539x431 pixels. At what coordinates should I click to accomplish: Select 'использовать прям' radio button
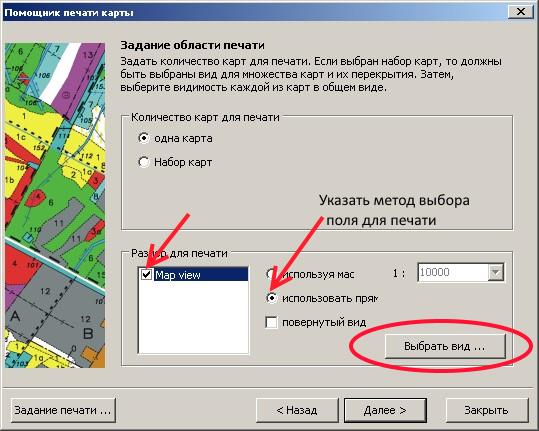[x=271, y=298]
